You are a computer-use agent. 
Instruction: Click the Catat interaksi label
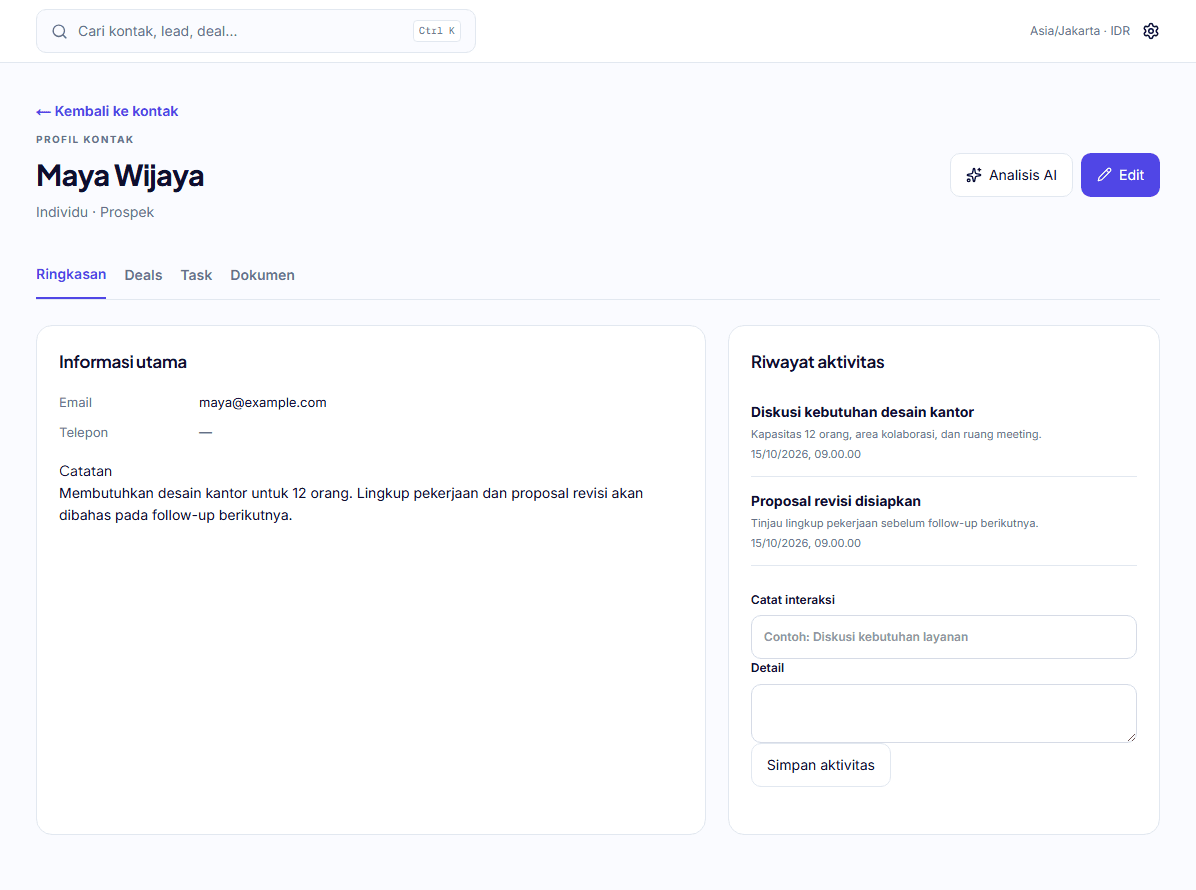pyautogui.click(x=793, y=599)
